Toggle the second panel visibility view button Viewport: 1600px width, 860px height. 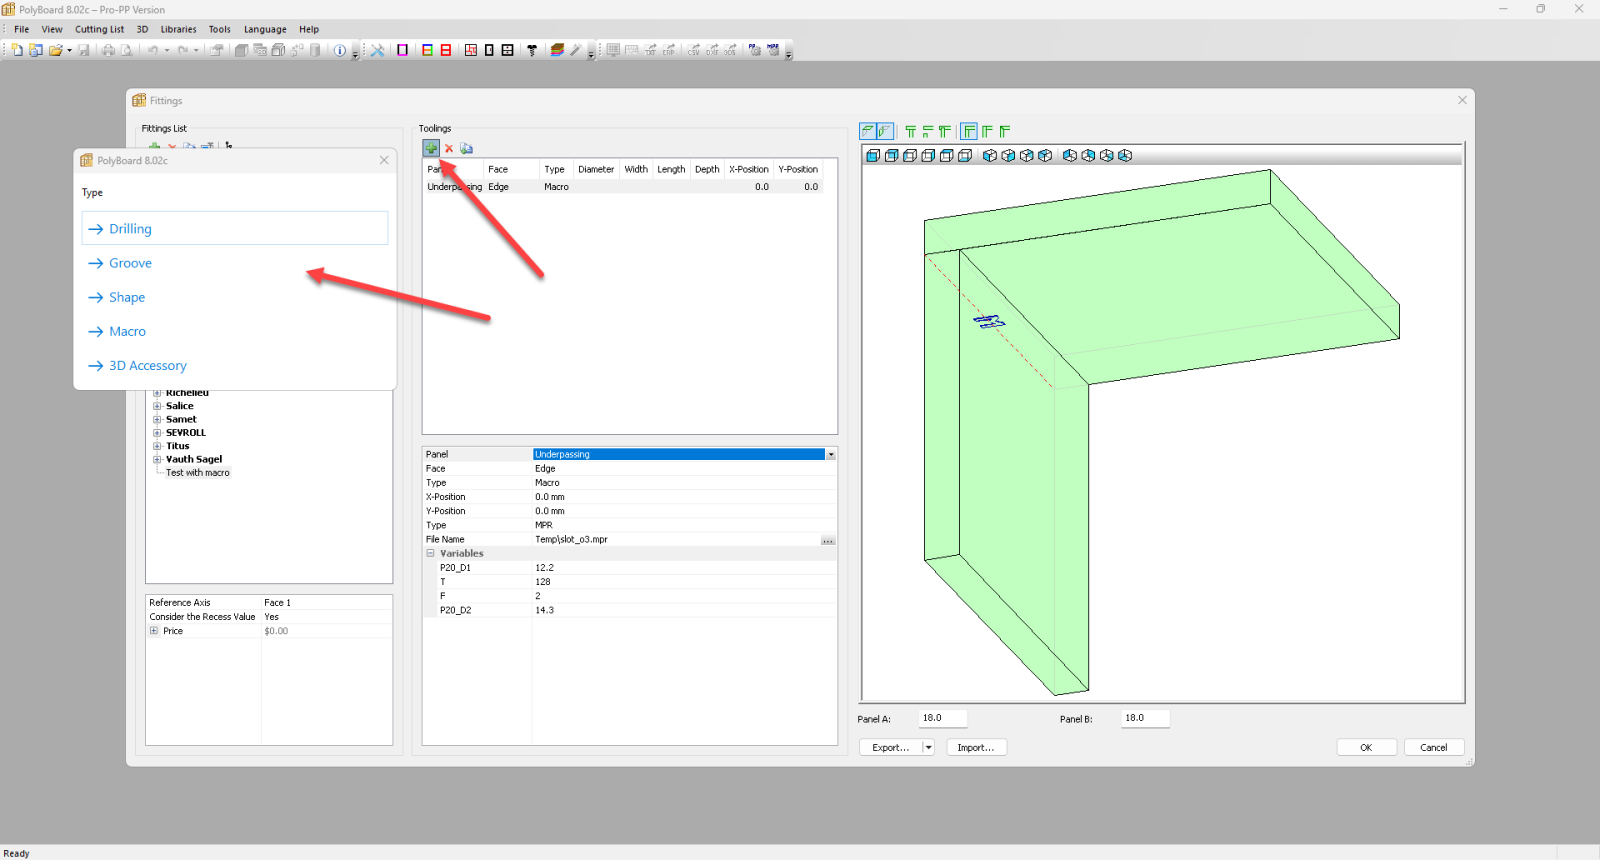click(x=885, y=132)
